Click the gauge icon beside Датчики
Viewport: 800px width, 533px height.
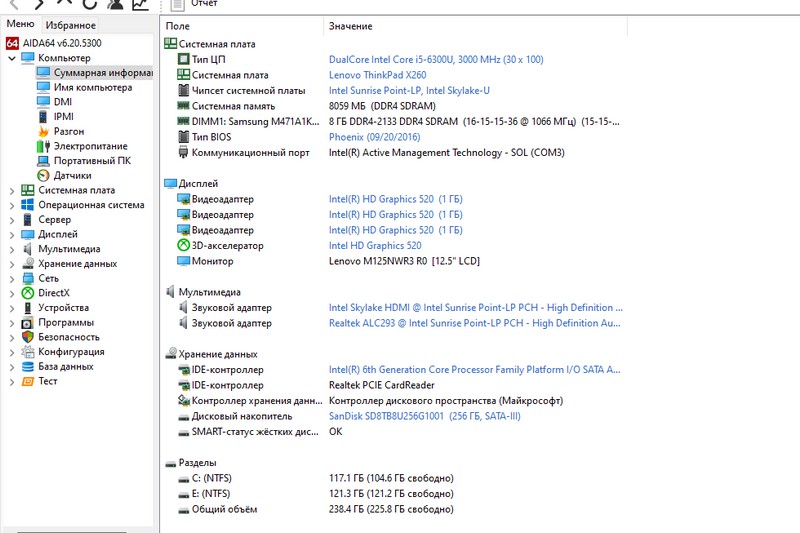tap(43, 175)
